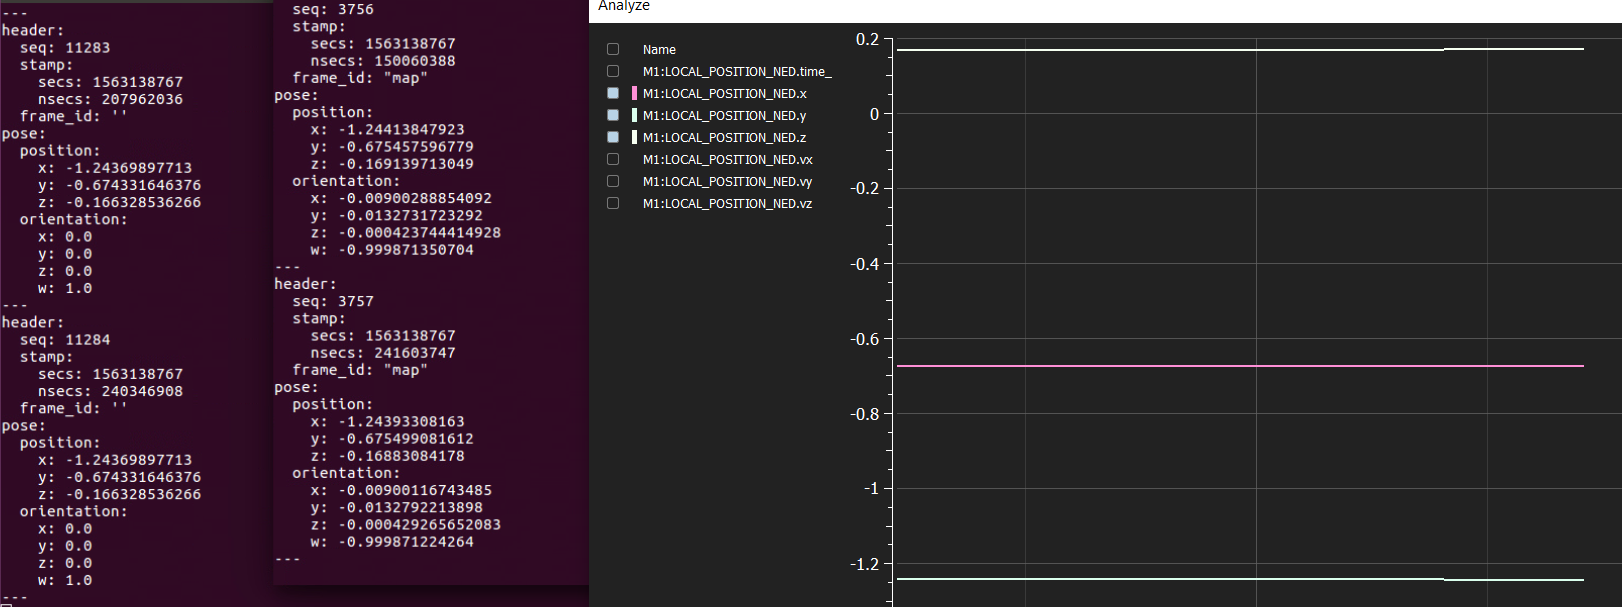Enable the M1:LOCAL_POSITION_NED.vx checkbox
This screenshot has height=607, width=1622.
[x=613, y=159]
